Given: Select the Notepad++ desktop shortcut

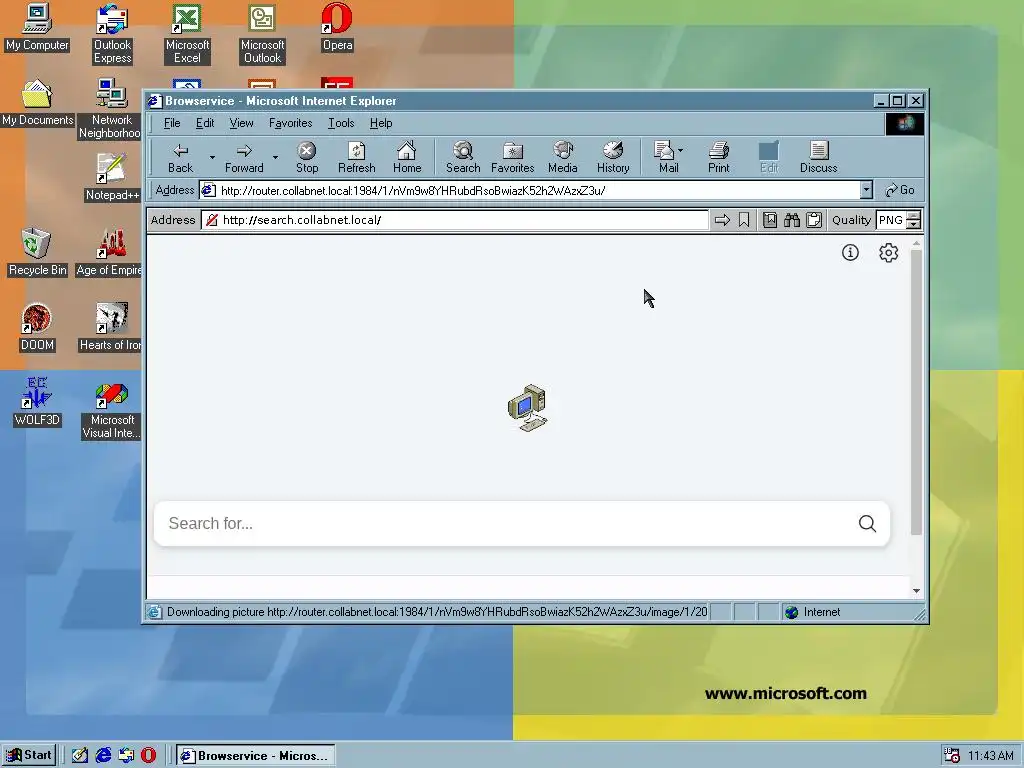Looking at the screenshot, I should point(112,177).
